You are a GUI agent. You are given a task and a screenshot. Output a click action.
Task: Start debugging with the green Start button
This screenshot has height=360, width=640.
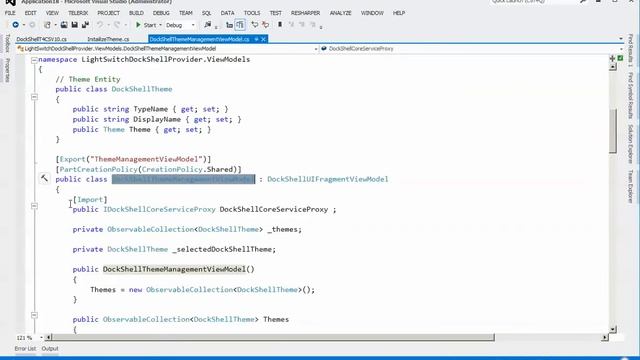click(x=146, y=25)
